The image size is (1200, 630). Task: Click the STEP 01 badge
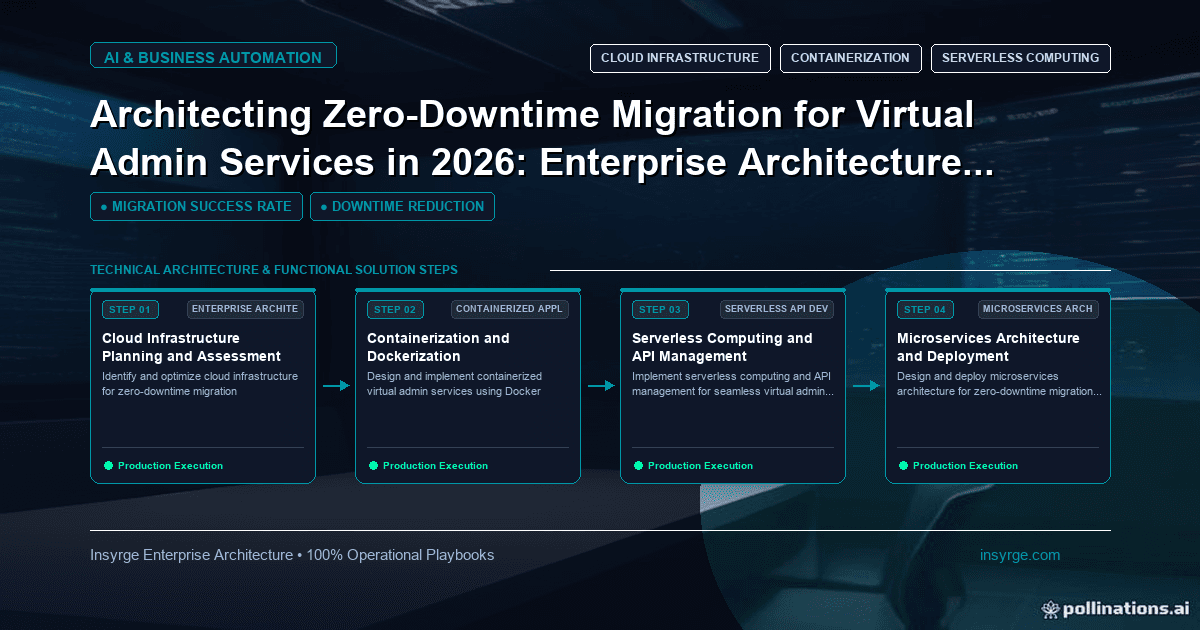[x=130, y=309]
